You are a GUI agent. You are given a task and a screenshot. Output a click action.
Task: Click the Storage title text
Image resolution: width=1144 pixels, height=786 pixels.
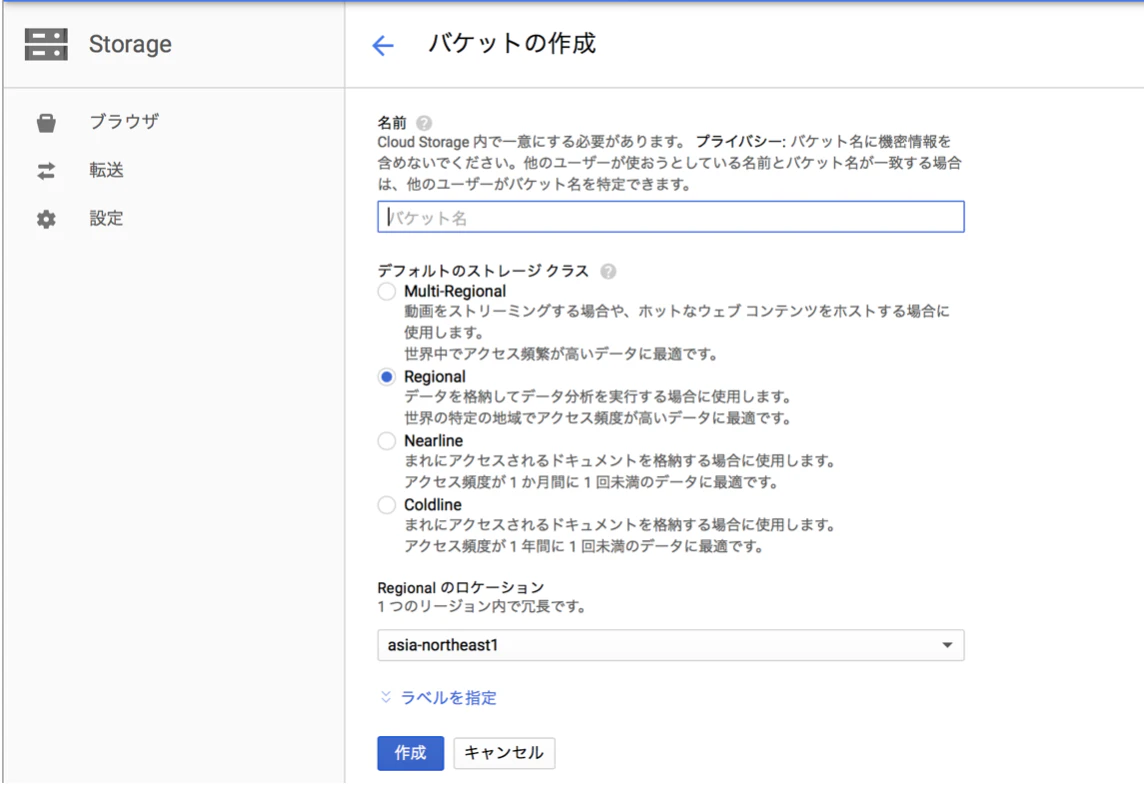(130, 45)
